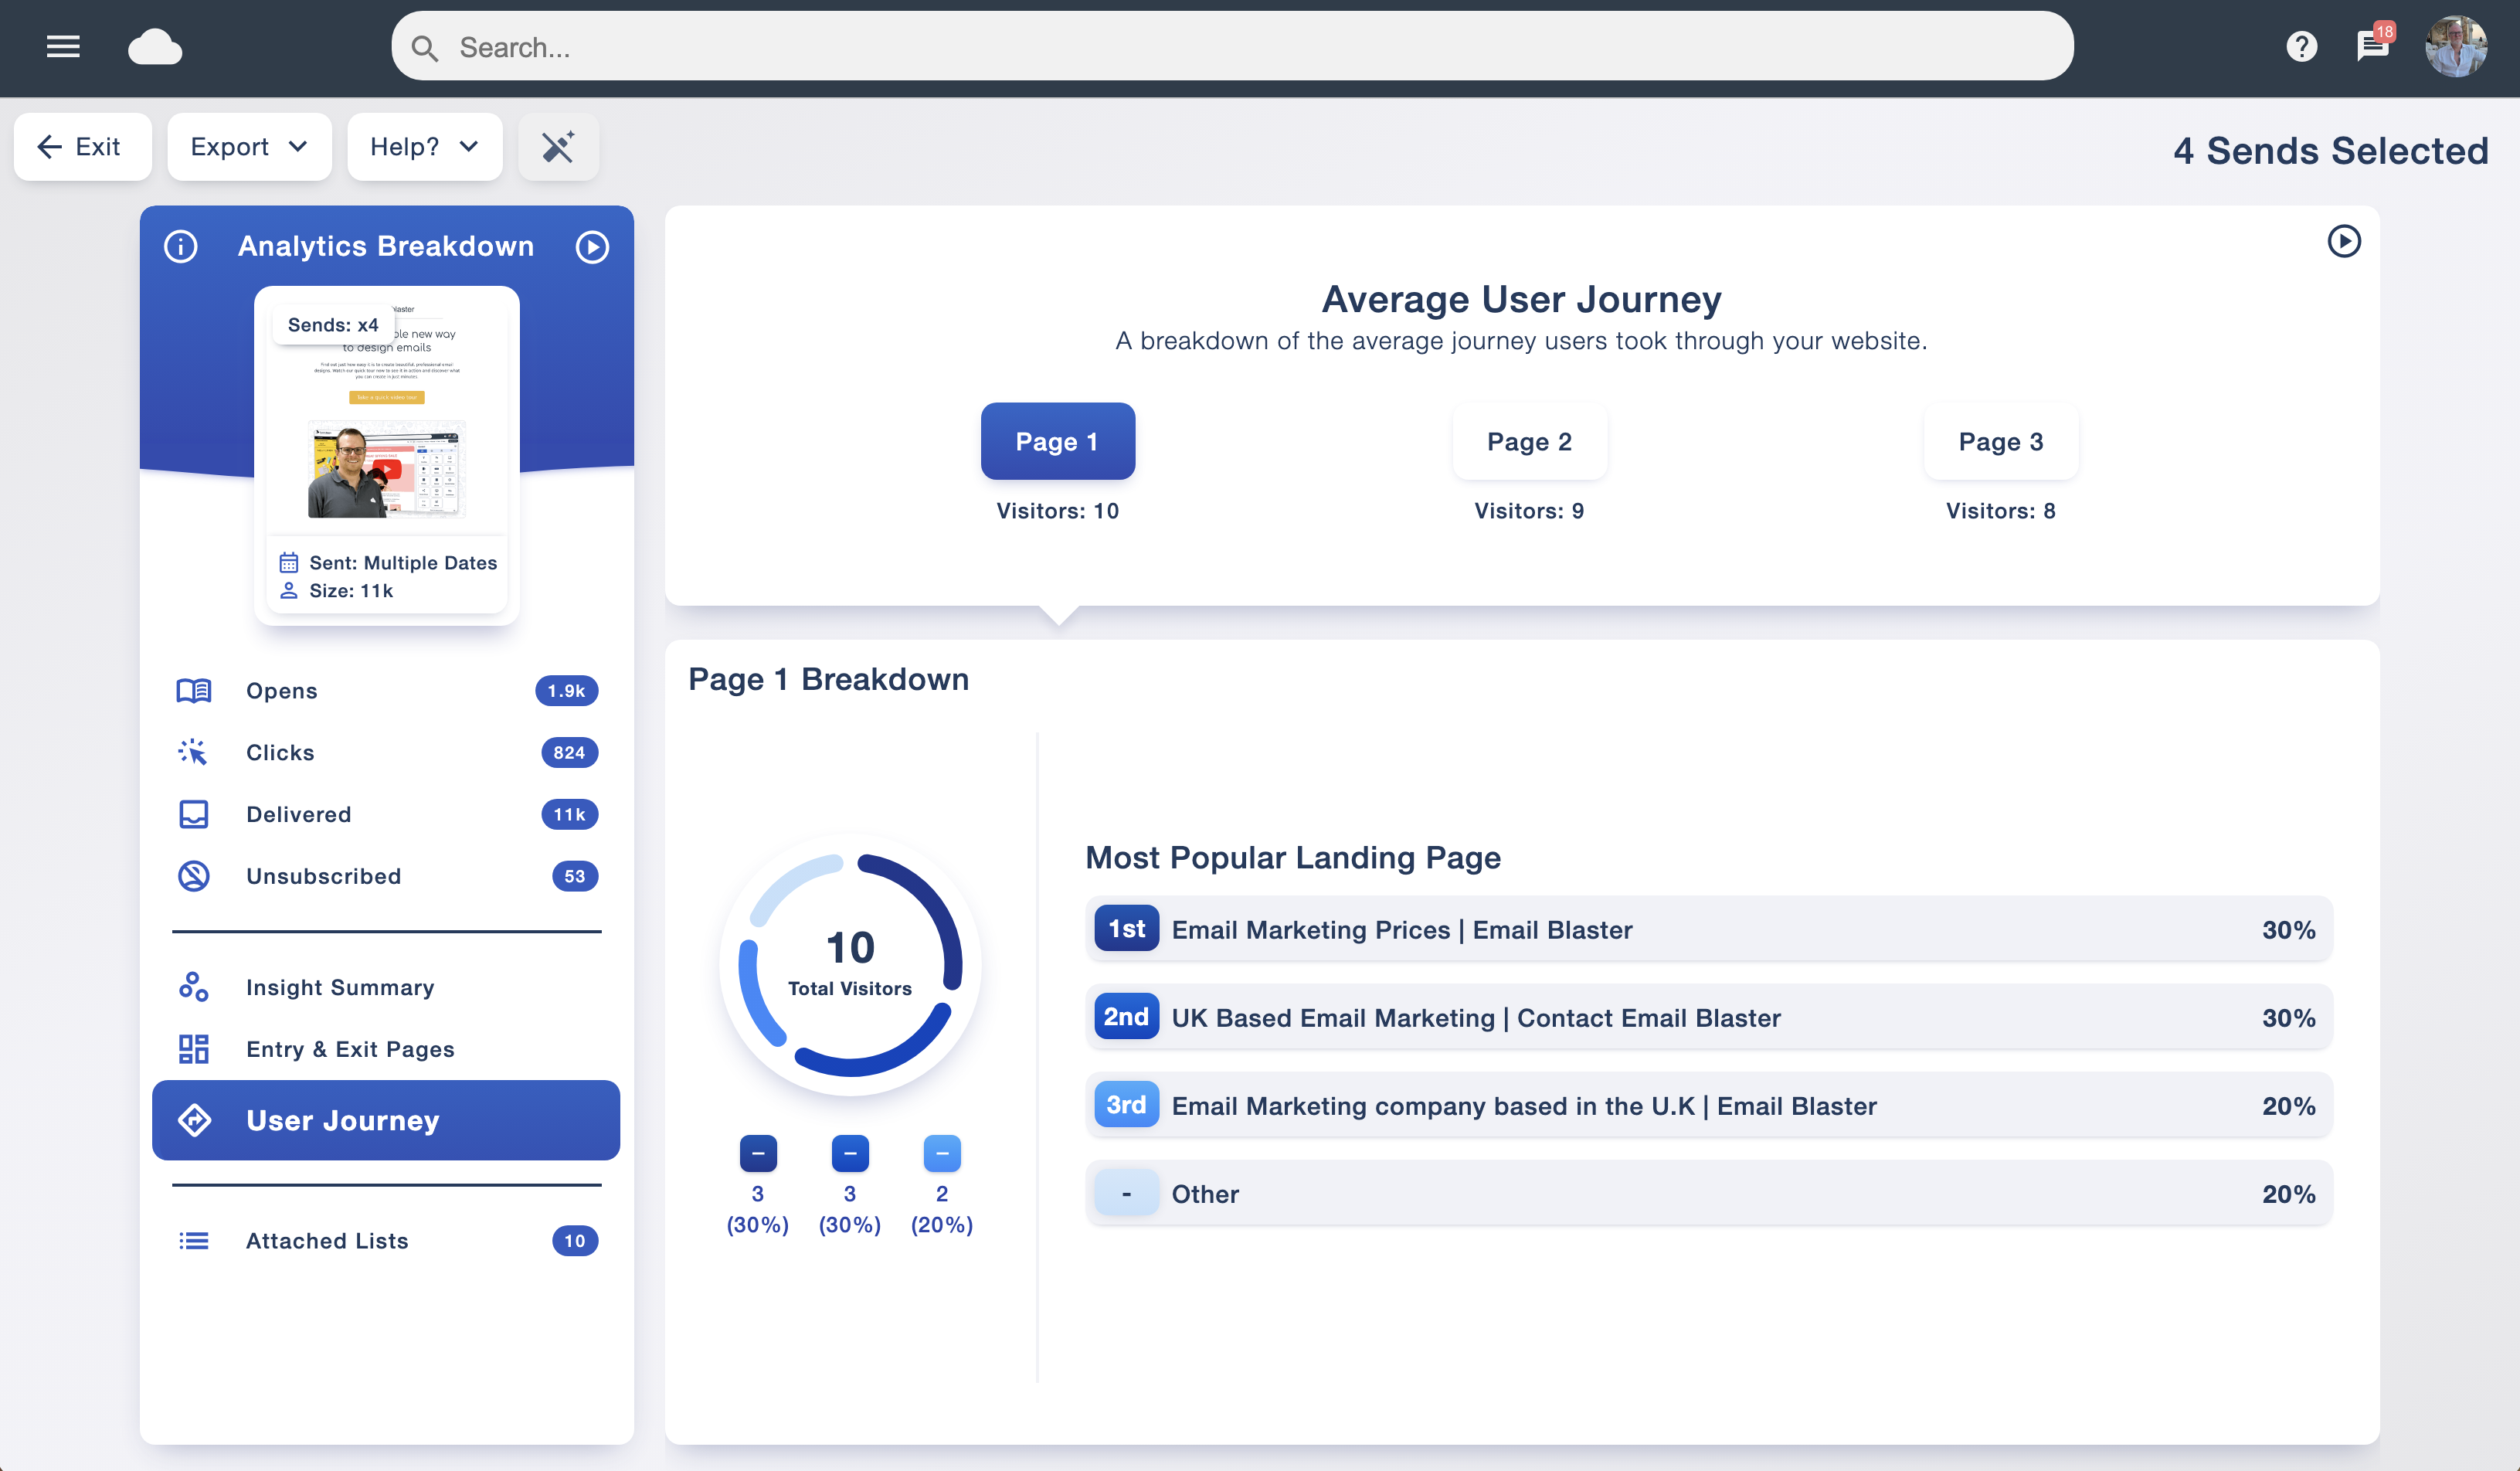The width and height of the screenshot is (2520, 1471).
Task: Open the hamburger menu
Action: point(63,46)
